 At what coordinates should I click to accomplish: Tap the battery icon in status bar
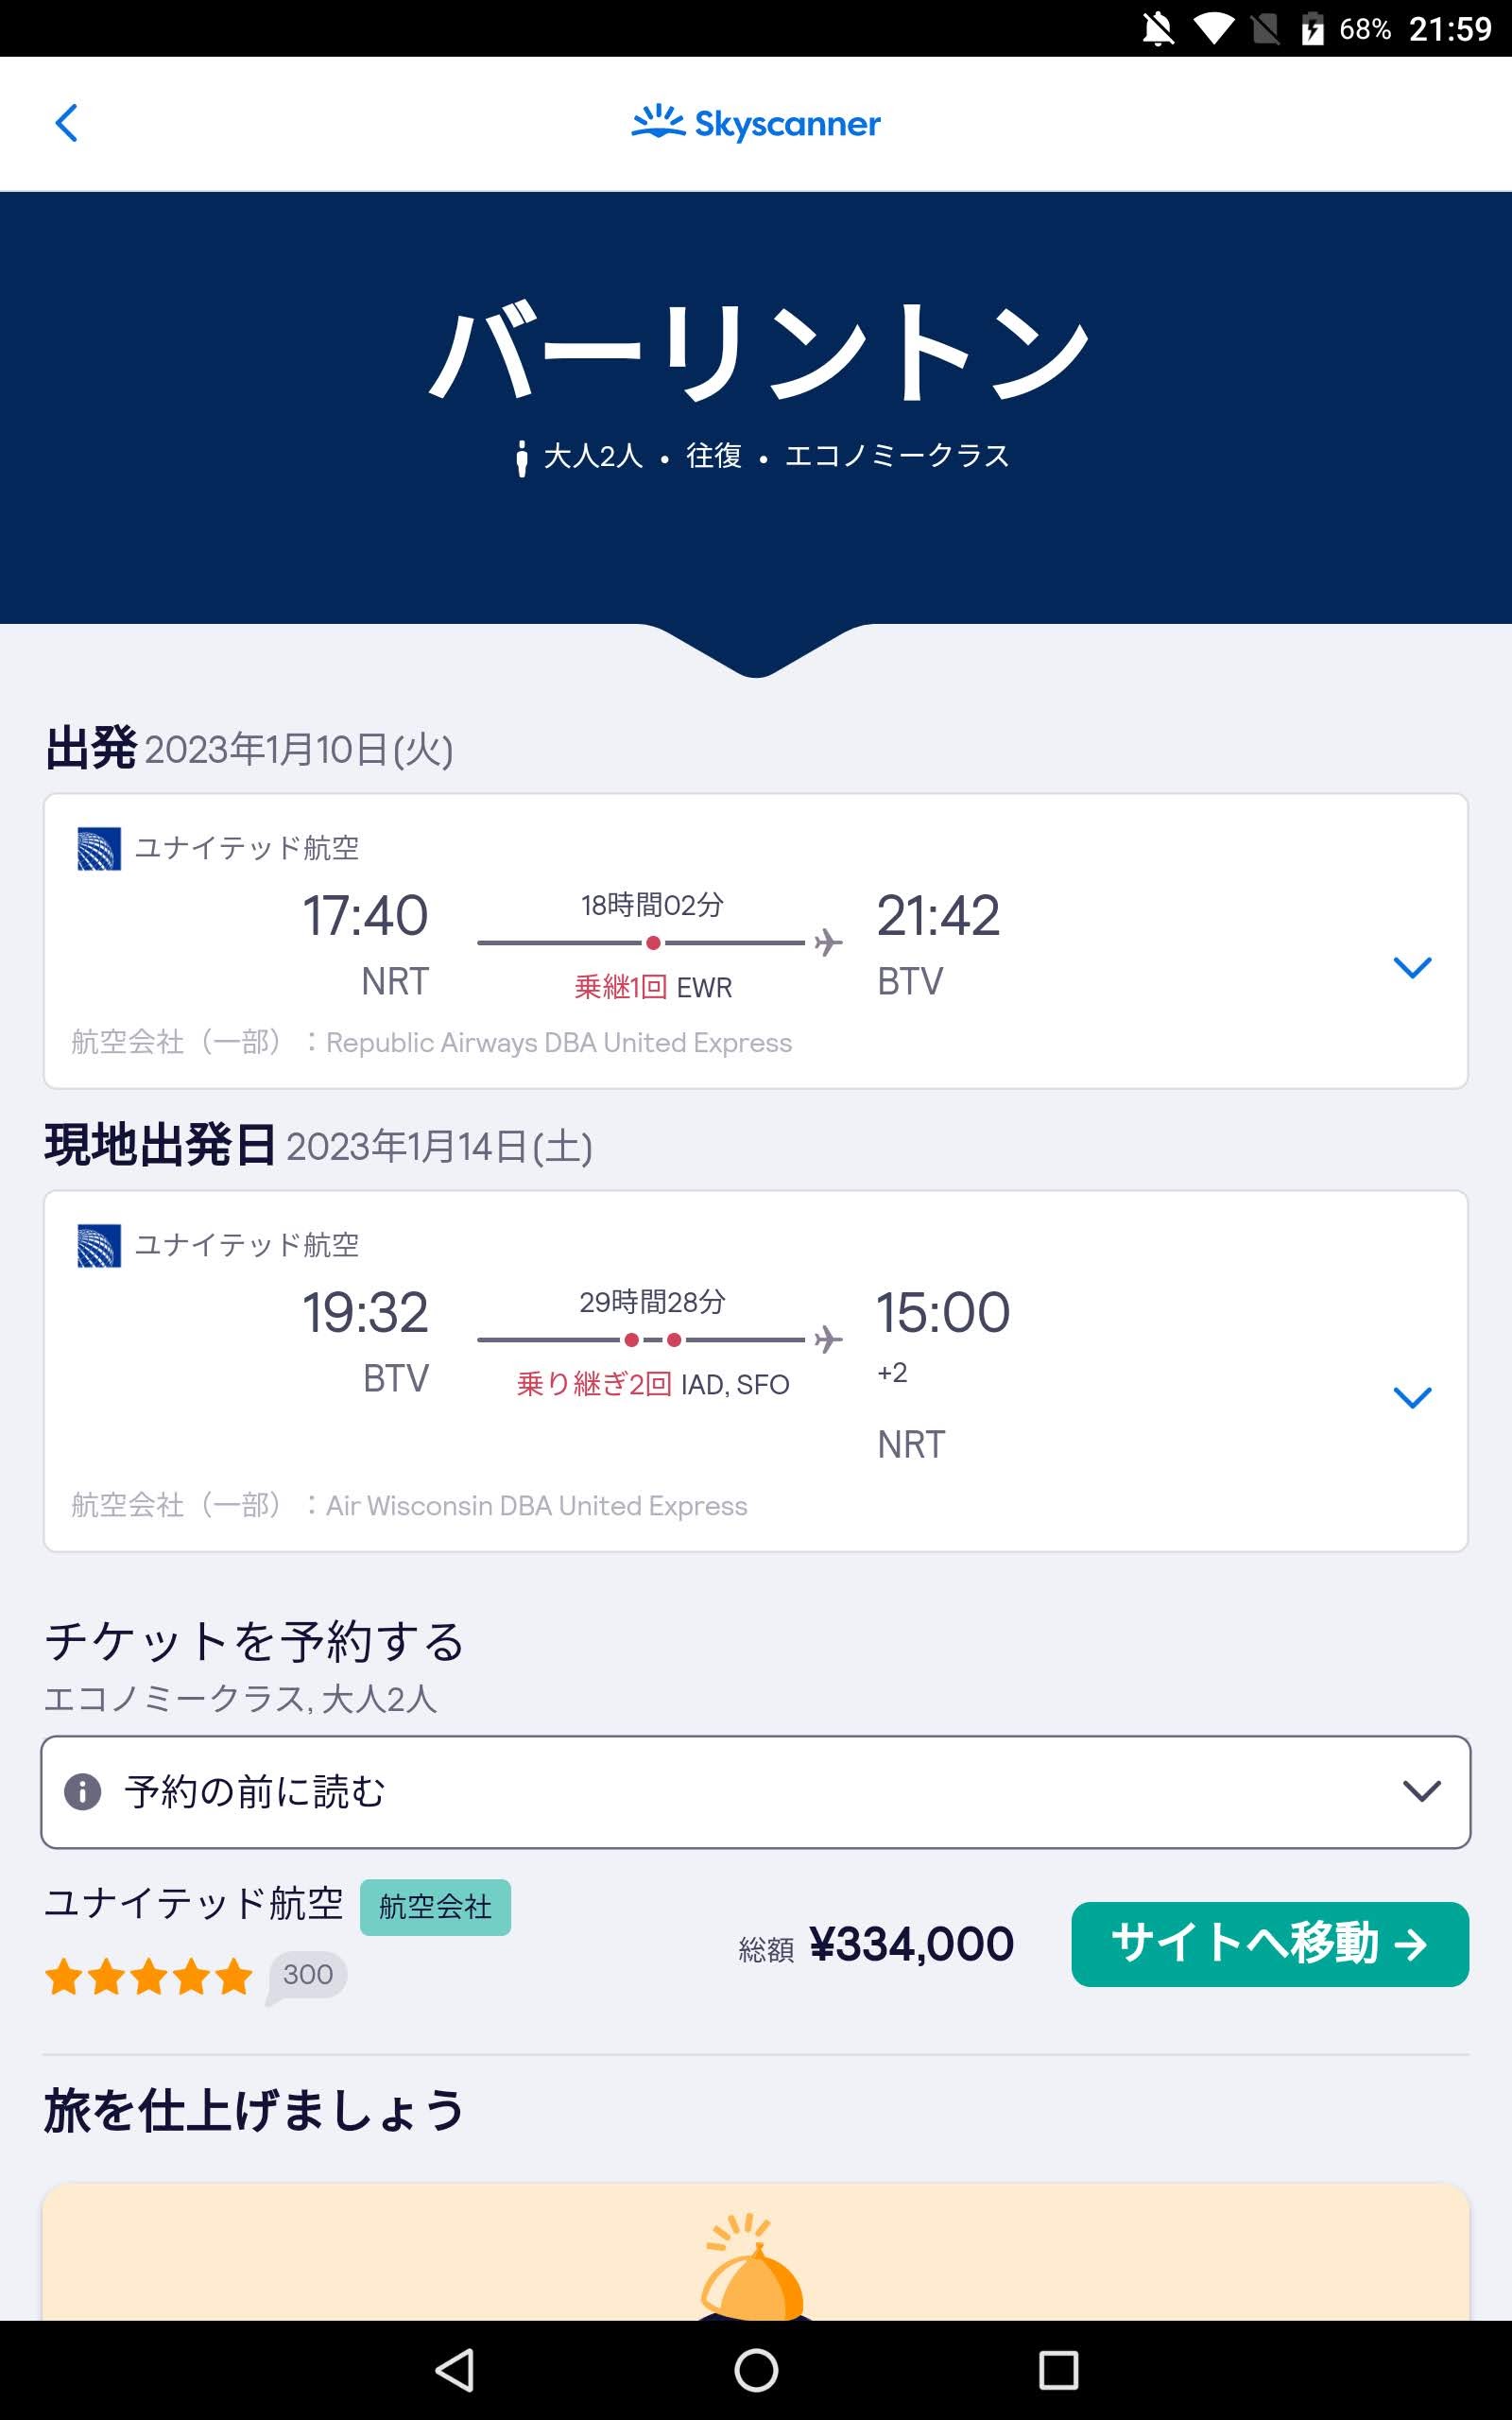1312,29
